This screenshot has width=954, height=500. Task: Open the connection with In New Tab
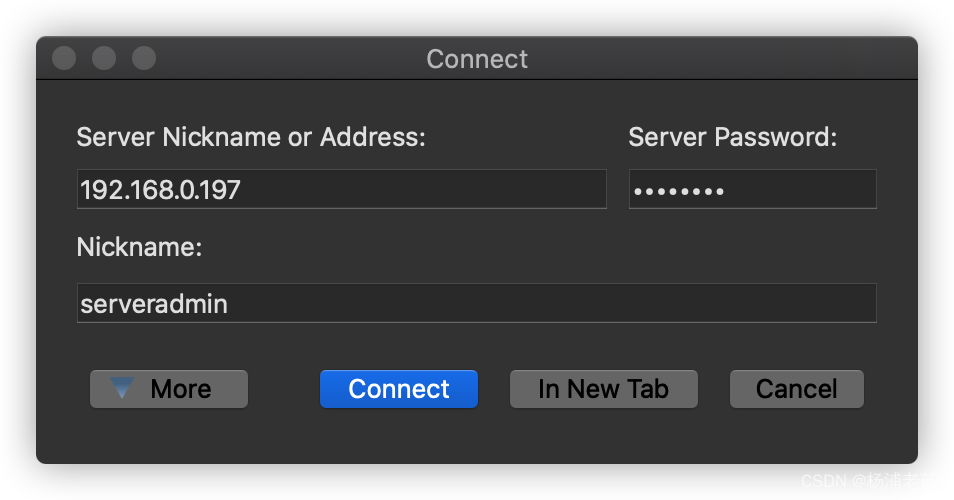click(603, 389)
